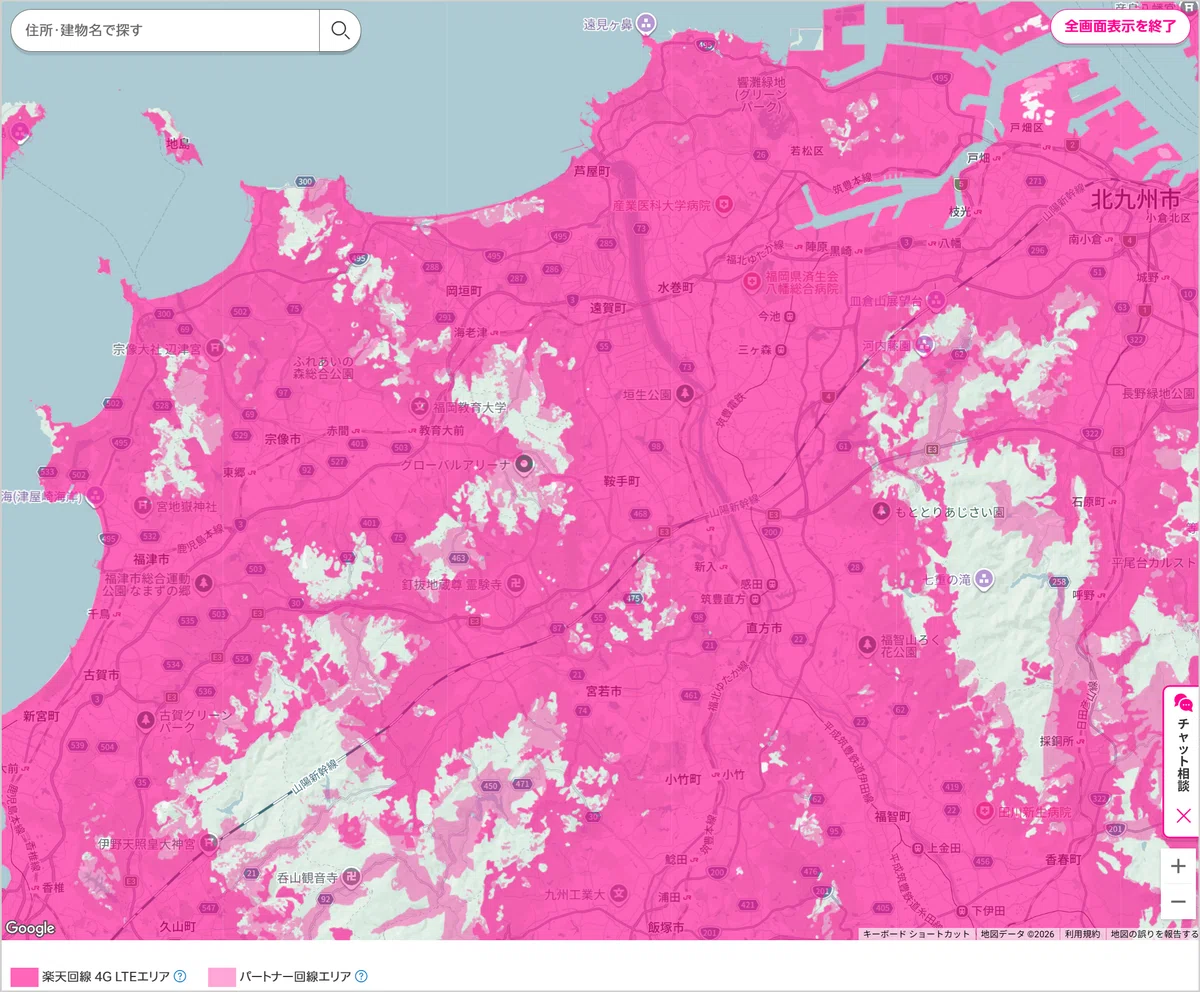Focus the 住所・建物名で探す search field
The width and height of the screenshot is (1200, 992).
coord(165,30)
